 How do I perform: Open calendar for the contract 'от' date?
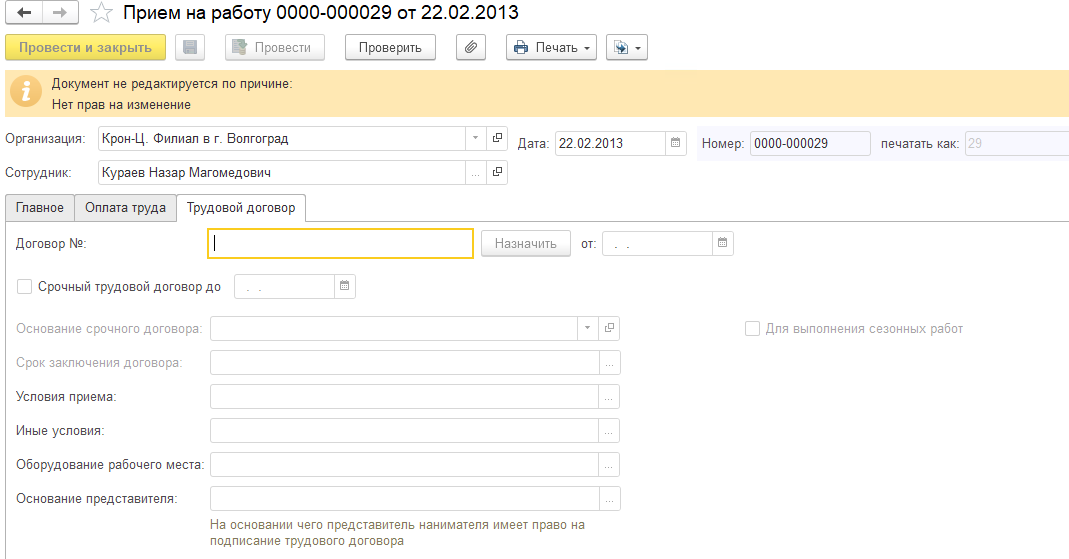point(723,243)
